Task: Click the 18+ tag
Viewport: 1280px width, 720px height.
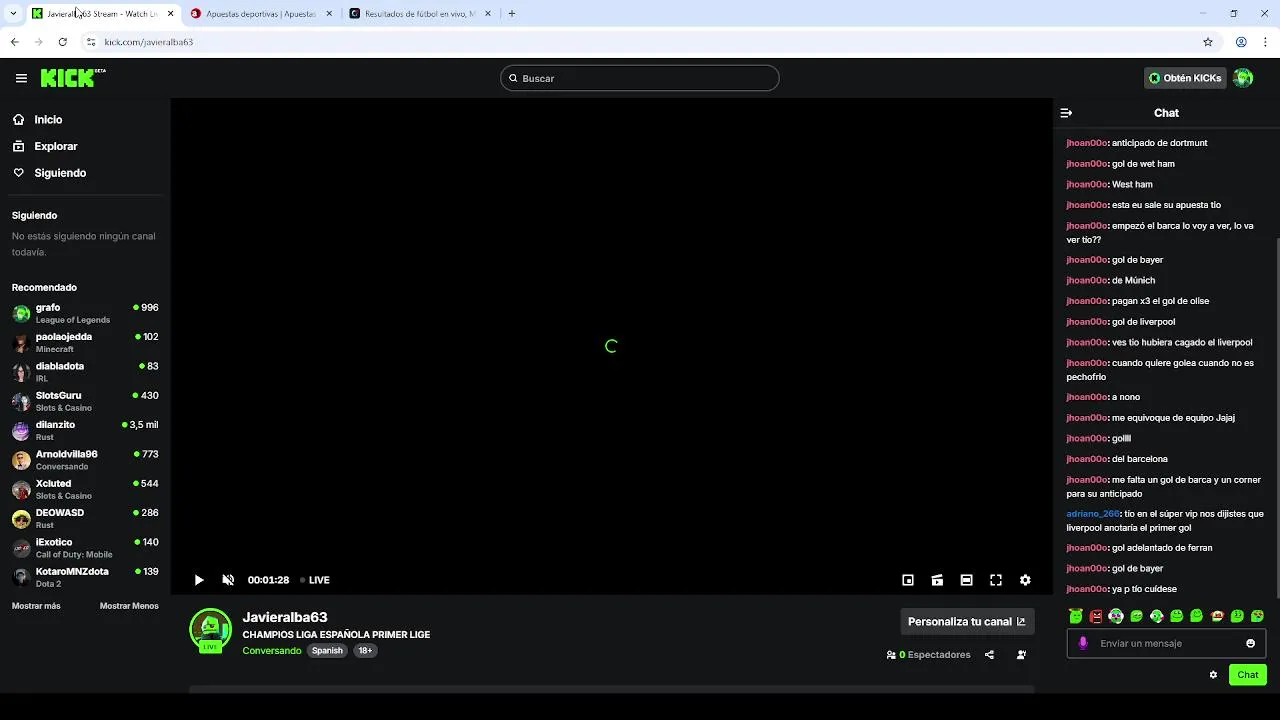Action: 365,651
